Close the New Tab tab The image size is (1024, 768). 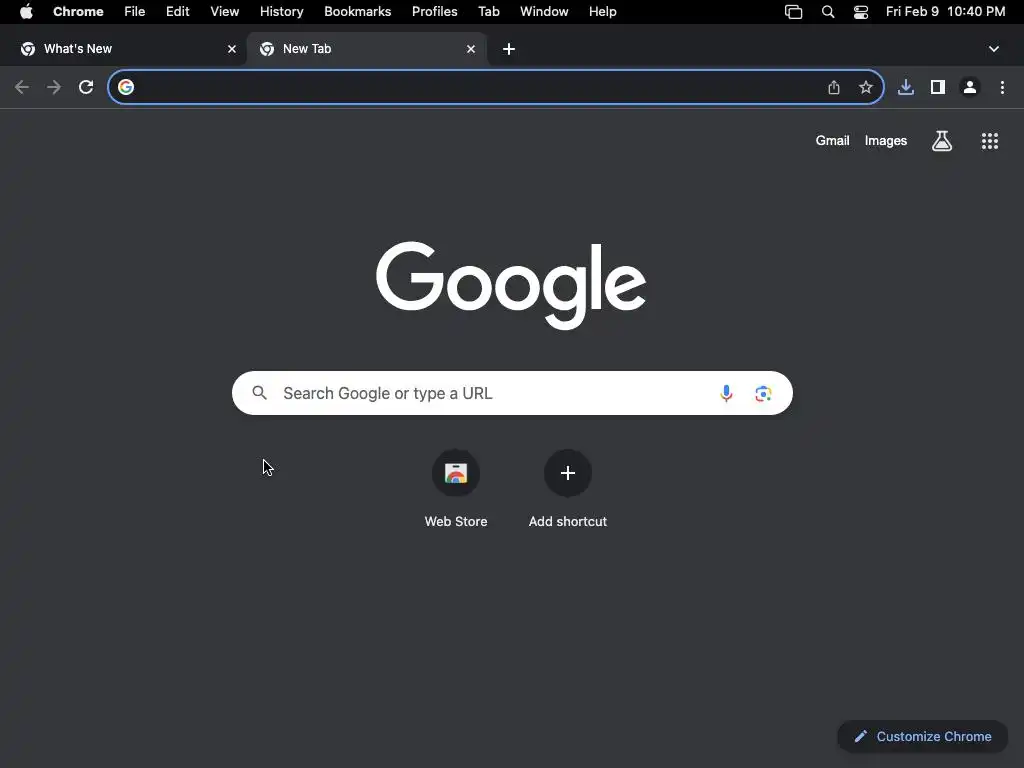[471, 49]
